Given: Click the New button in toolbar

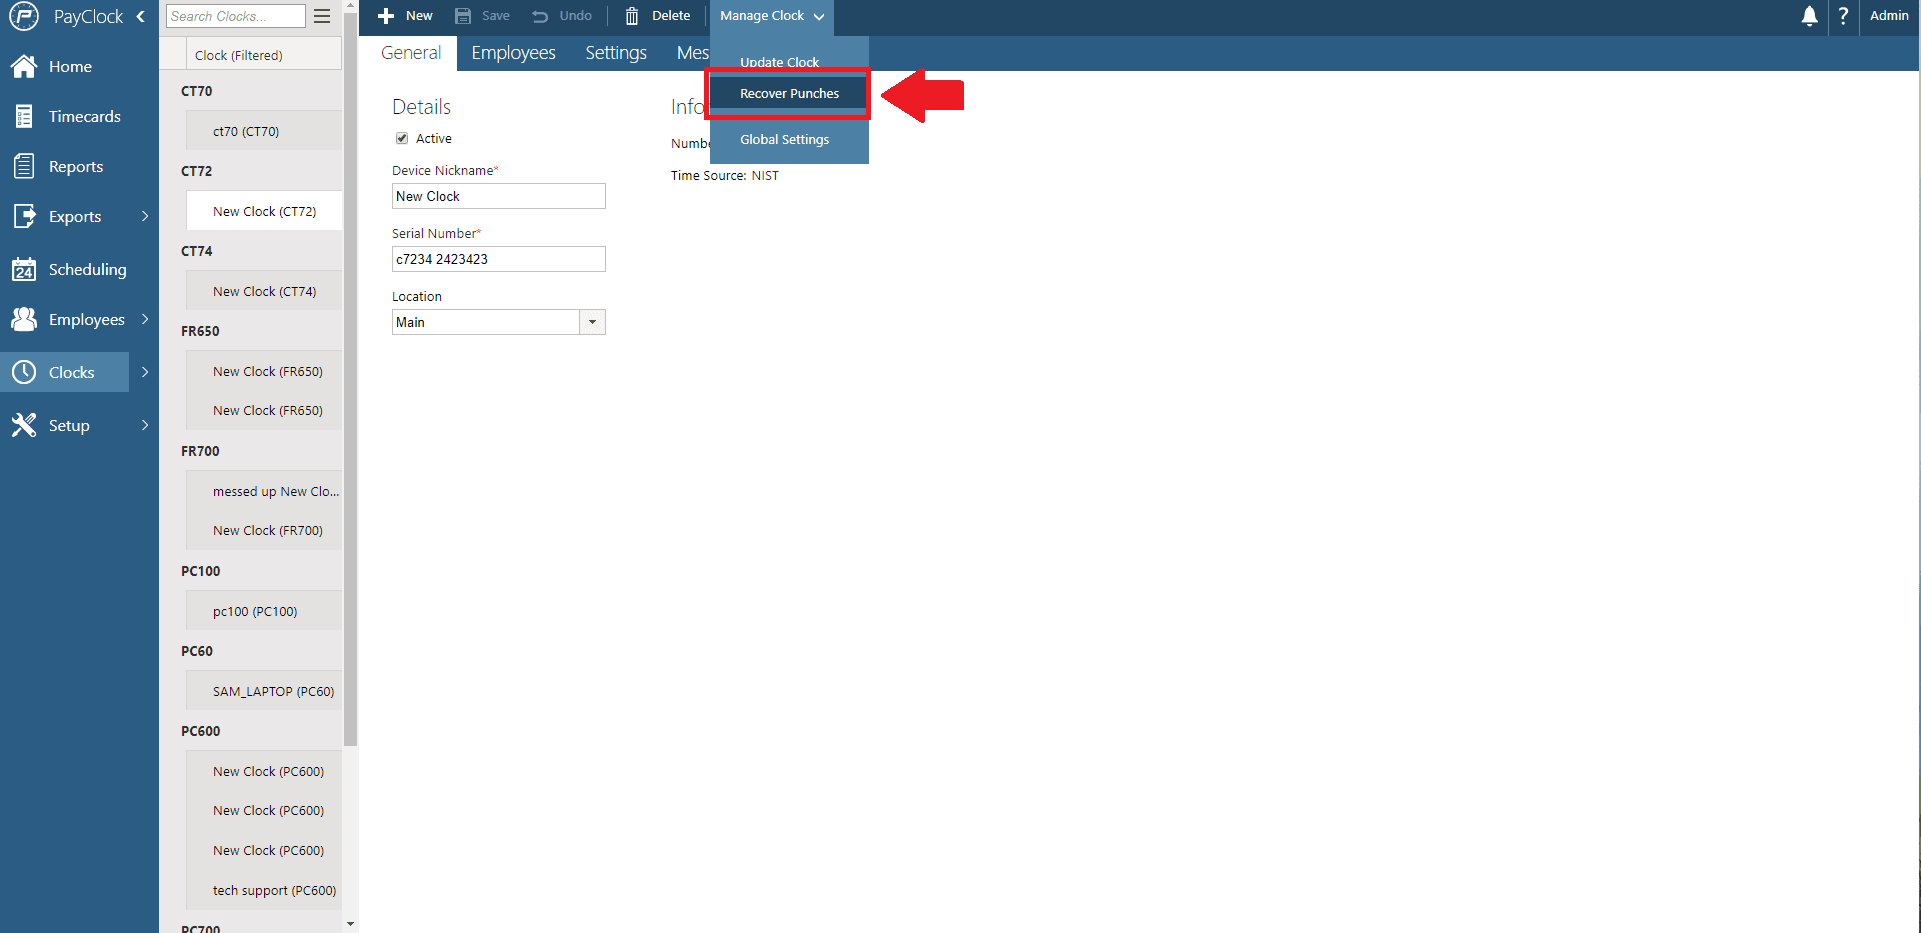Looking at the screenshot, I should tap(406, 16).
